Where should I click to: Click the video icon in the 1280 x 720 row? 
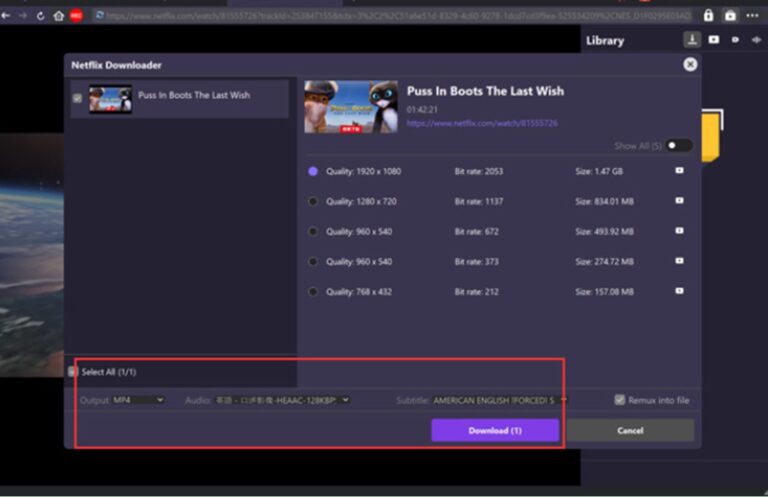tap(679, 201)
